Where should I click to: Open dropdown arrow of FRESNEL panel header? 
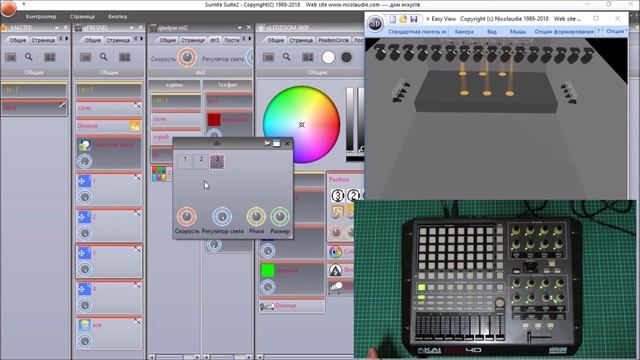tap(131, 28)
